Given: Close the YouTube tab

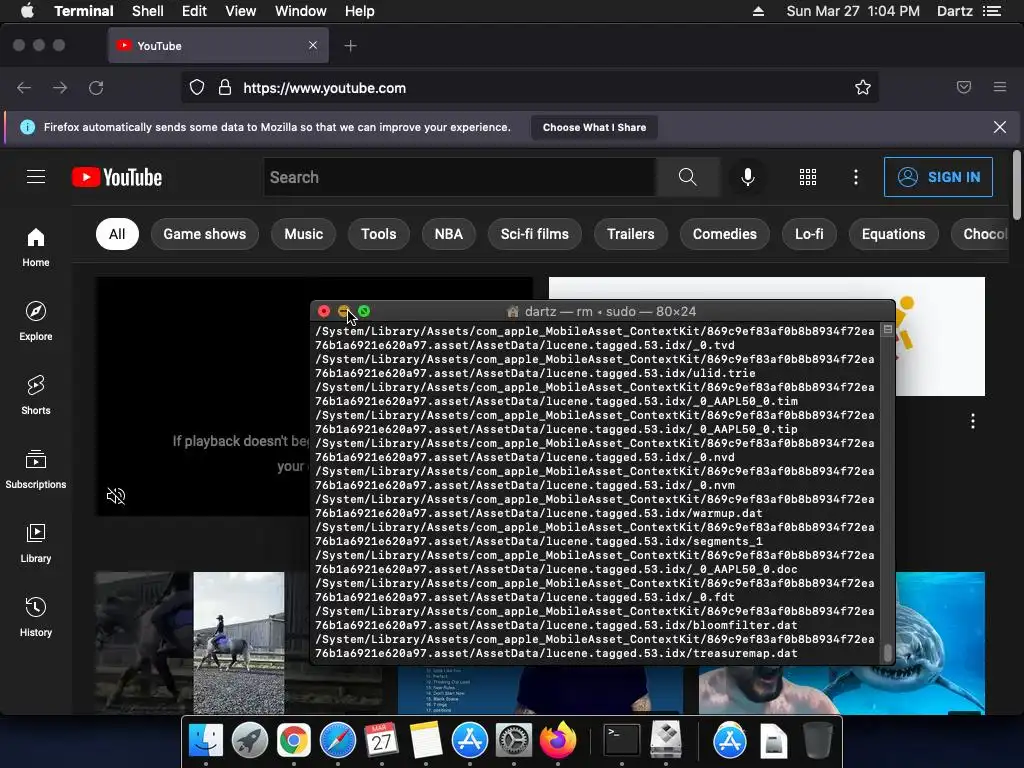Looking at the screenshot, I should 313,45.
